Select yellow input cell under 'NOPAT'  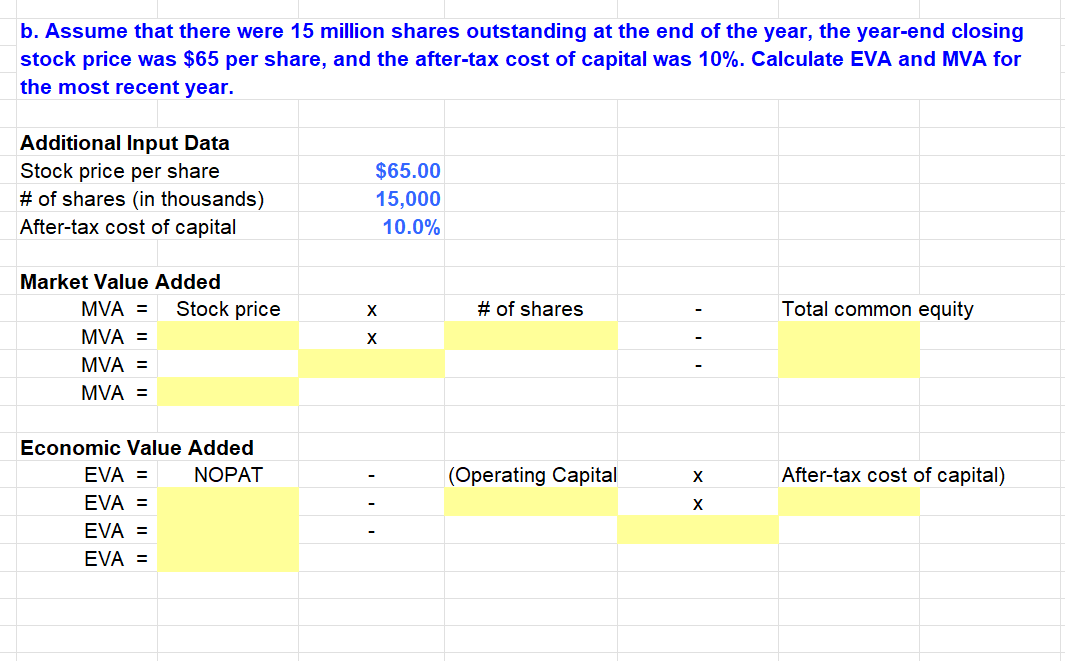click(228, 502)
